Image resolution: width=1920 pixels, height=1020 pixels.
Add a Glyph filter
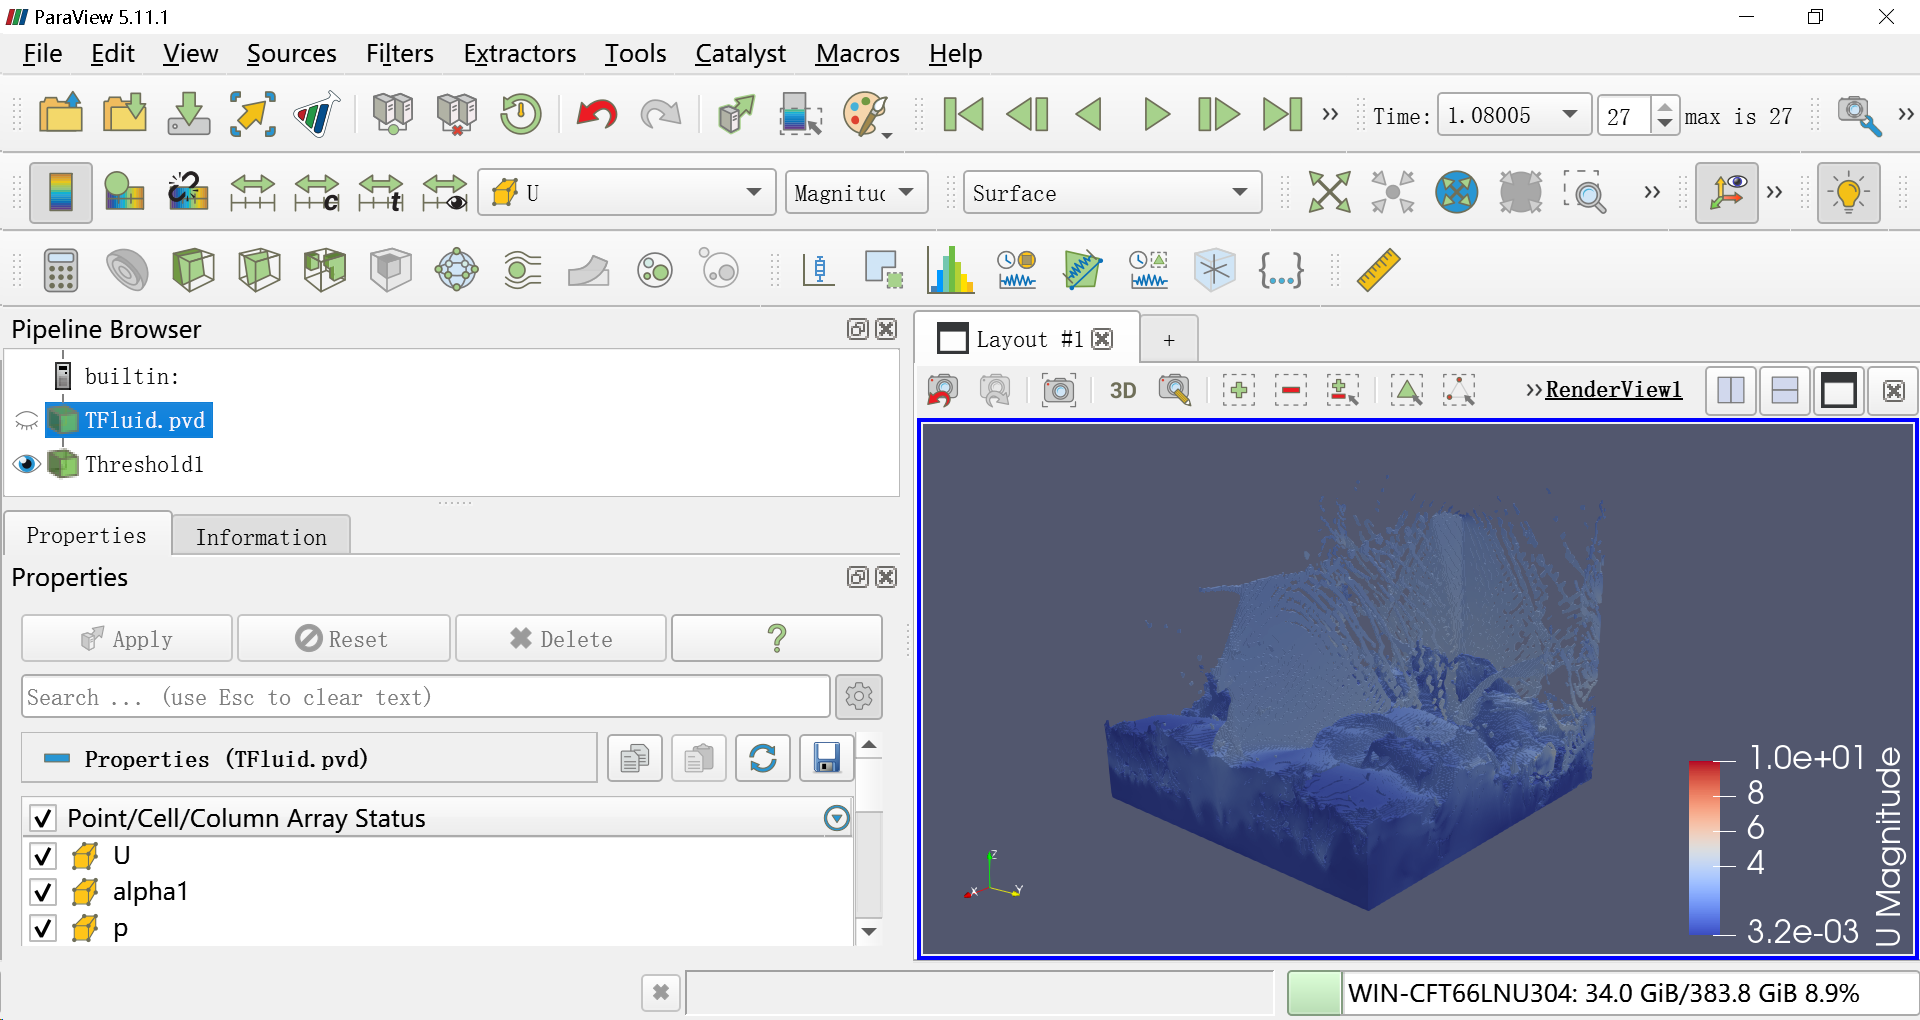click(x=457, y=270)
